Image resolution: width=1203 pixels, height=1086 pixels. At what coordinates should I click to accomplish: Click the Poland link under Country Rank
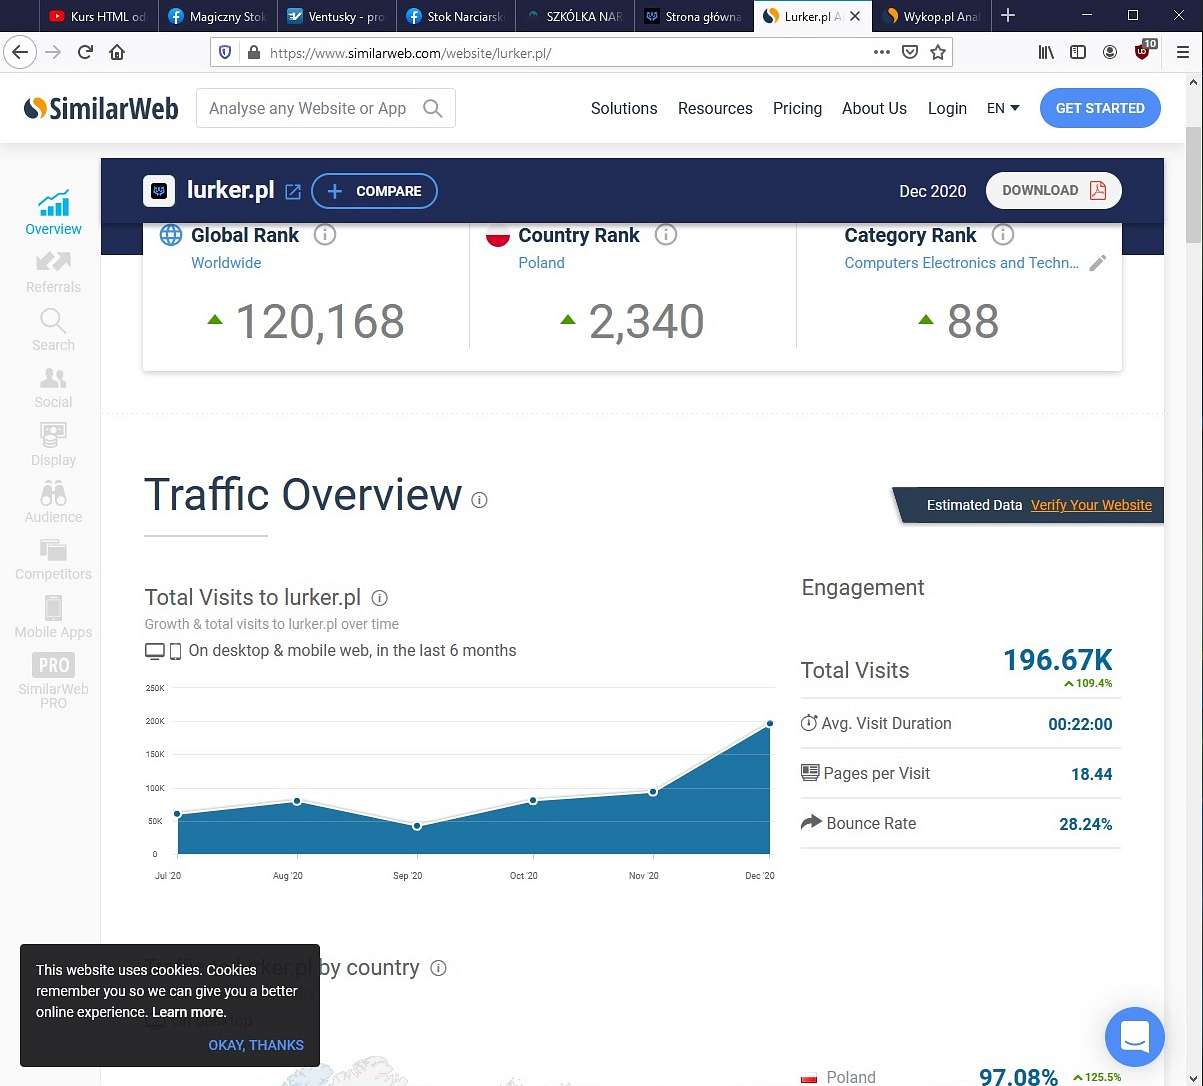[x=541, y=263]
